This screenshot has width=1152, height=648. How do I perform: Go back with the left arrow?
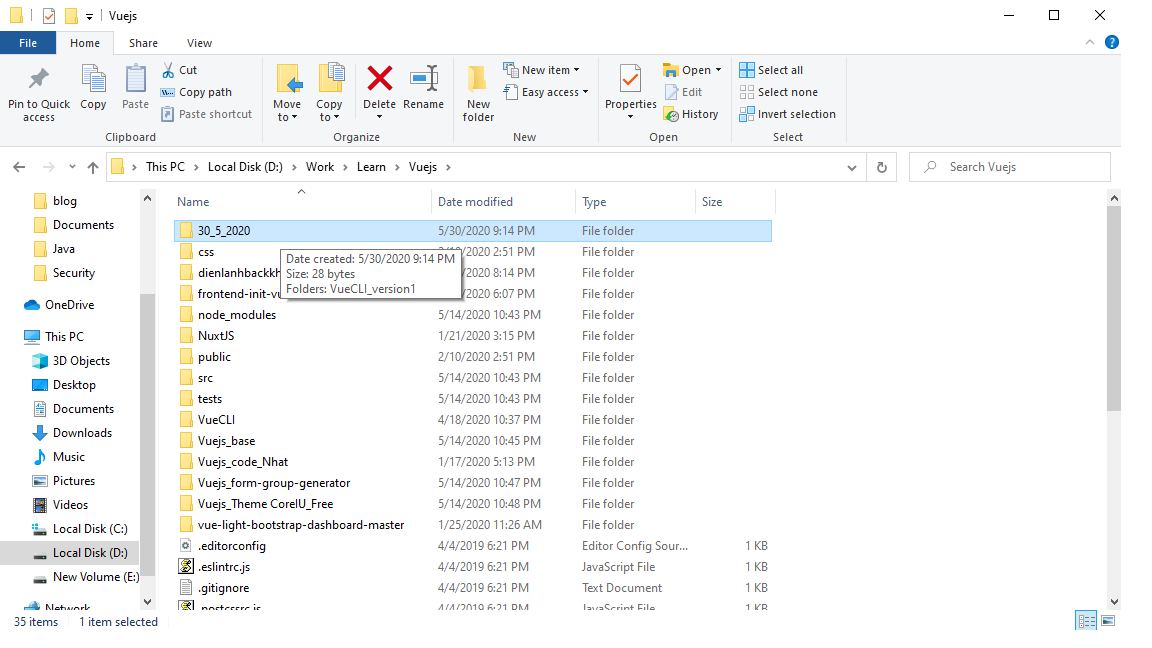pyautogui.click(x=19, y=167)
